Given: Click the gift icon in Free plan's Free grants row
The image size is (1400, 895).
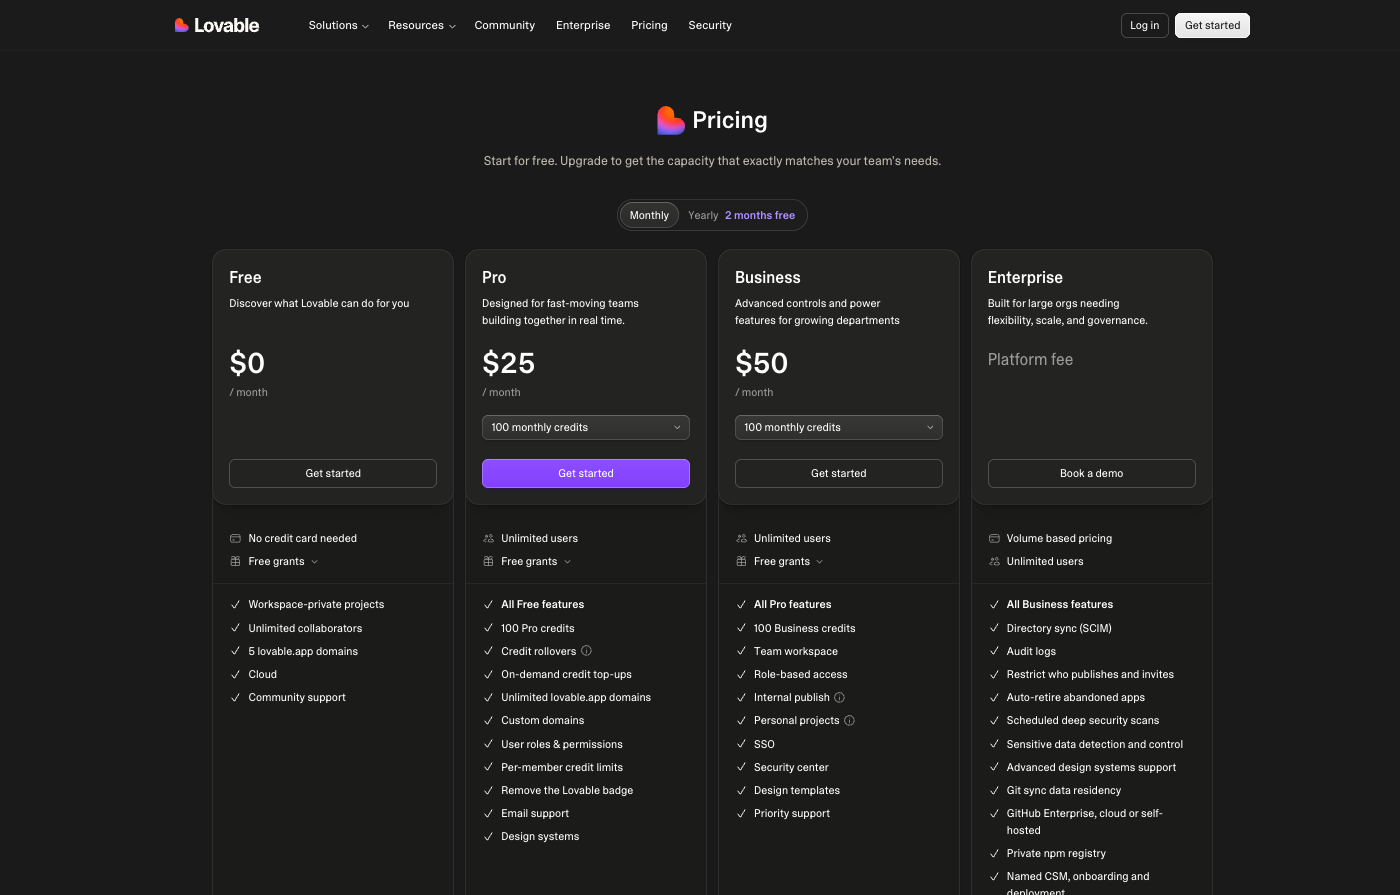Looking at the screenshot, I should click(236, 562).
